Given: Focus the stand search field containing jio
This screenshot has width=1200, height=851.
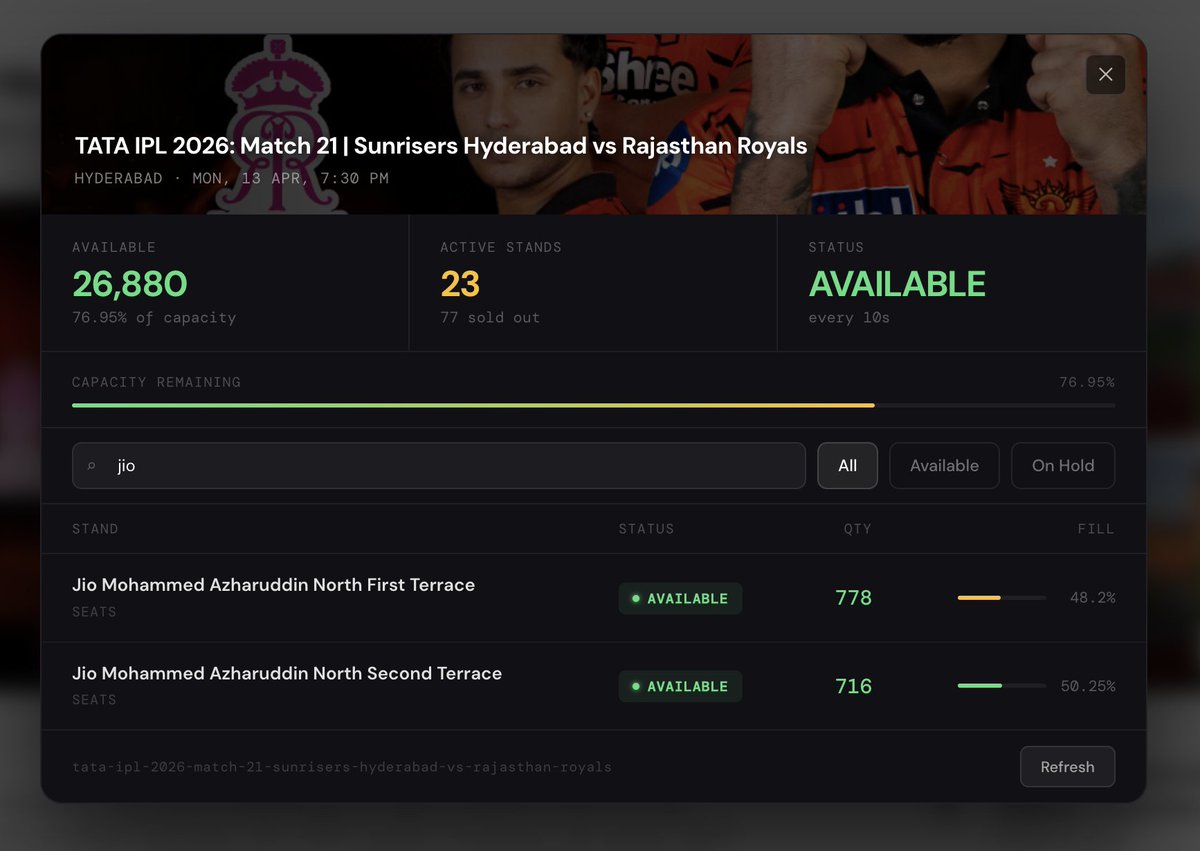Looking at the screenshot, I should click(x=439, y=466).
